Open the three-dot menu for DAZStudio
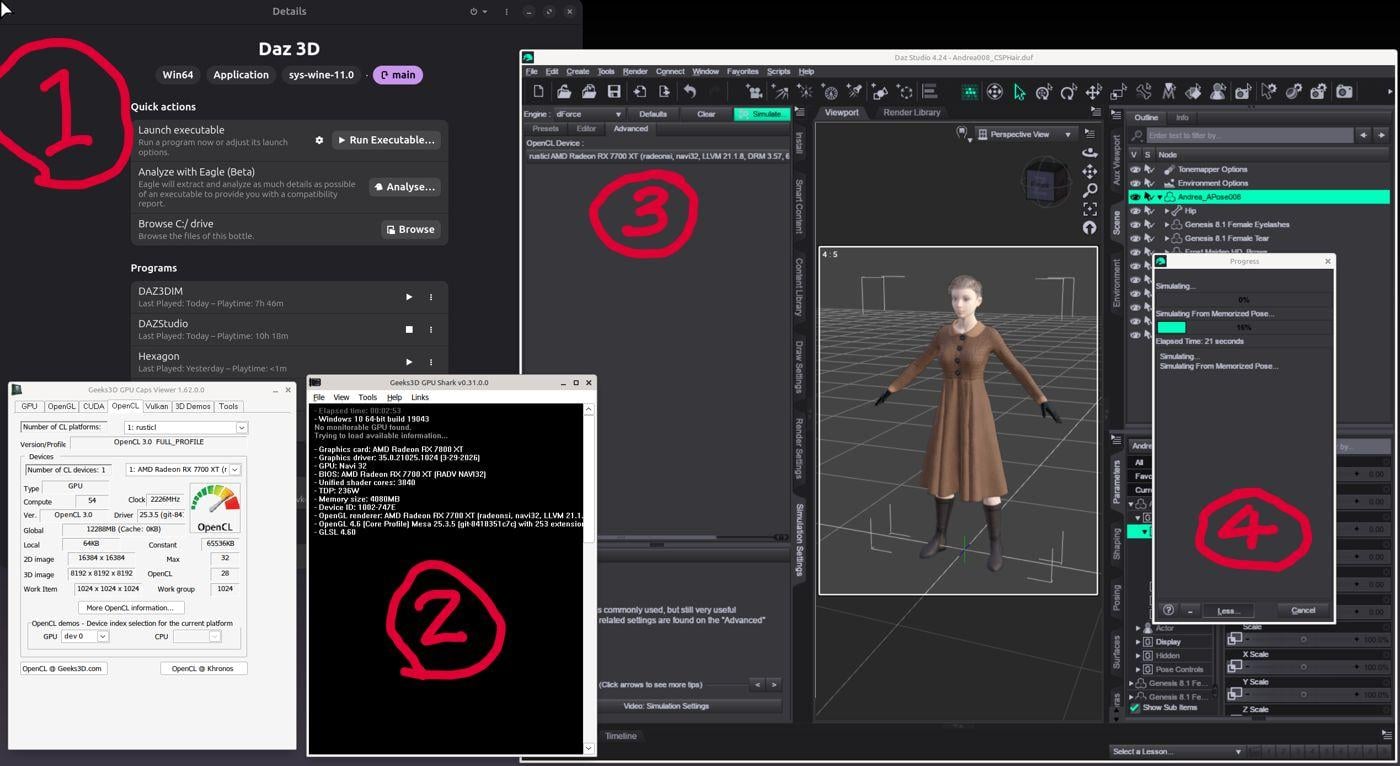 tap(431, 329)
